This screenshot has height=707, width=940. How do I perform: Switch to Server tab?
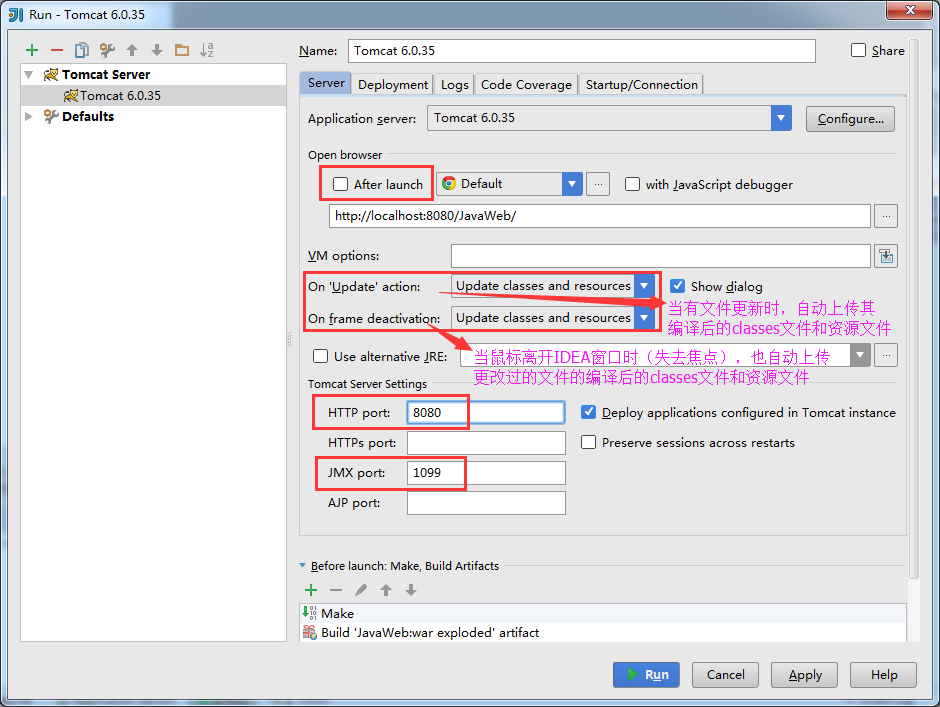pos(326,83)
